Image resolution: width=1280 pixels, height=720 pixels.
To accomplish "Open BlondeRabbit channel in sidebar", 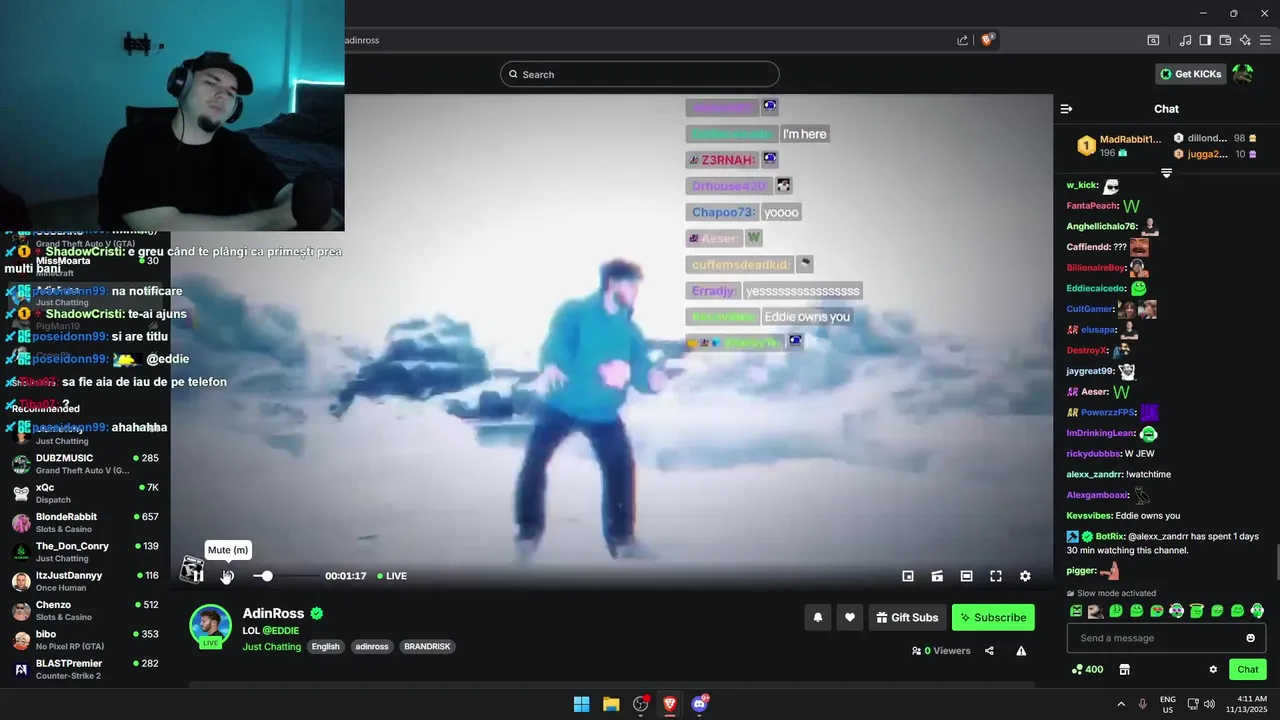I will click(85, 523).
